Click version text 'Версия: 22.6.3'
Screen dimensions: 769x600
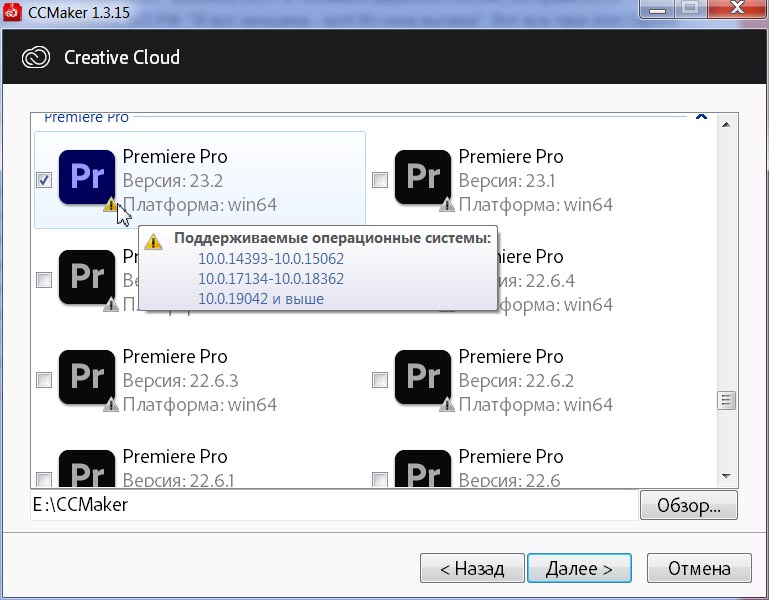(x=180, y=381)
